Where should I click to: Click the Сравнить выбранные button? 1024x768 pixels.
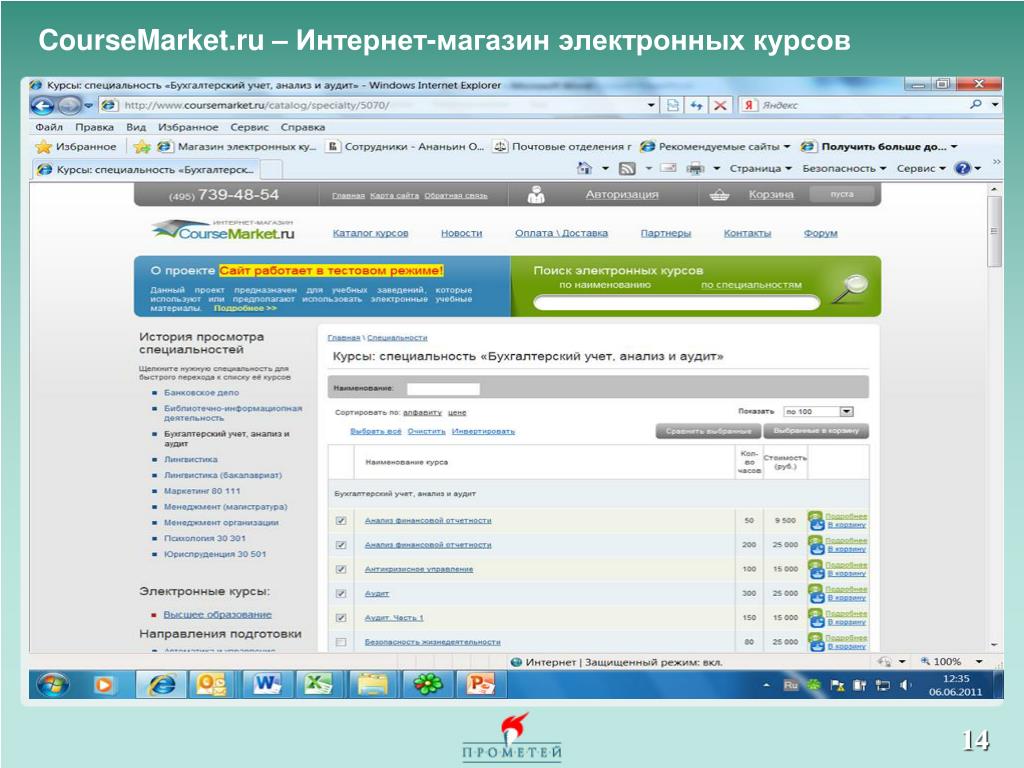[x=708, y=431]
